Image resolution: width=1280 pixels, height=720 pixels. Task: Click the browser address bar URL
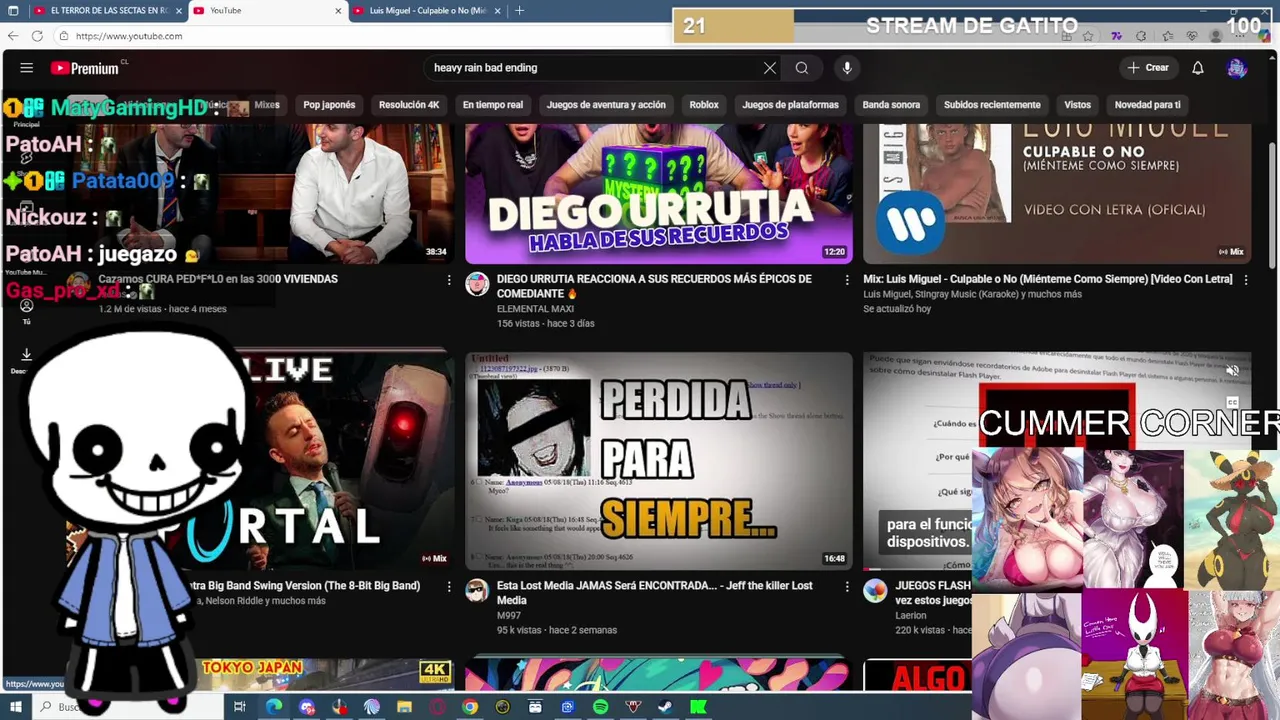coord(129,36)
